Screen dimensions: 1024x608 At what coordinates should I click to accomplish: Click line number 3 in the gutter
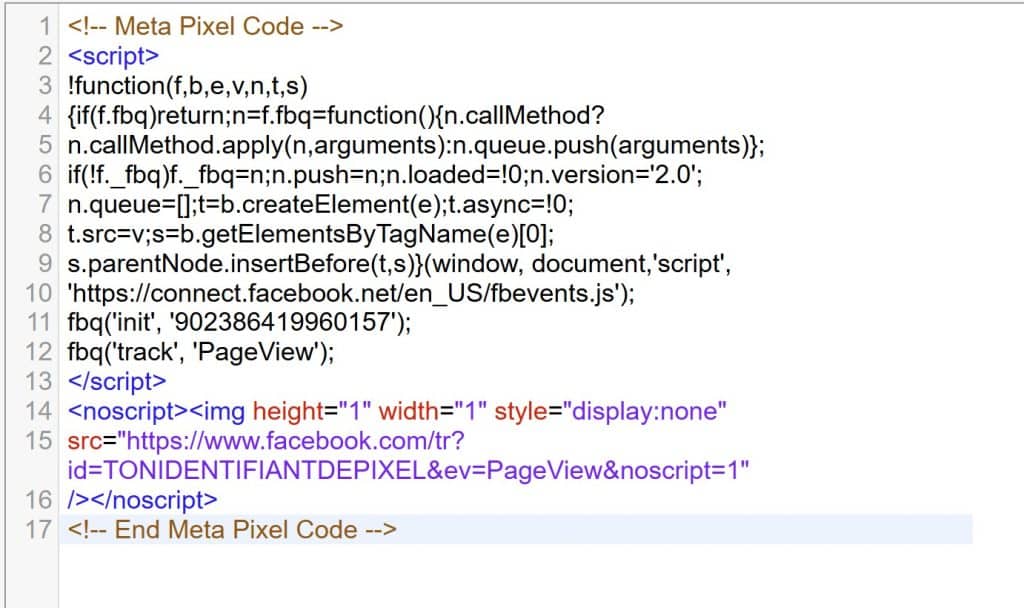coord(45,86)
